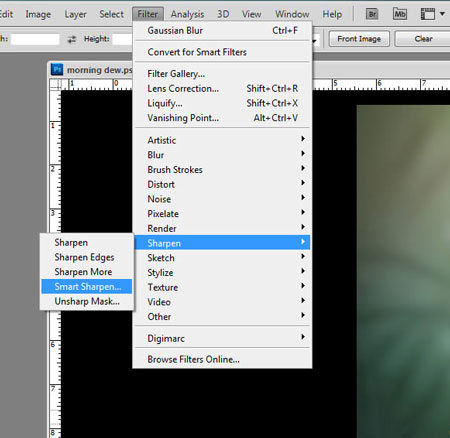Open the Liquify filter
The height and width of the screenshot is (438, 450).
pos(222,103)
